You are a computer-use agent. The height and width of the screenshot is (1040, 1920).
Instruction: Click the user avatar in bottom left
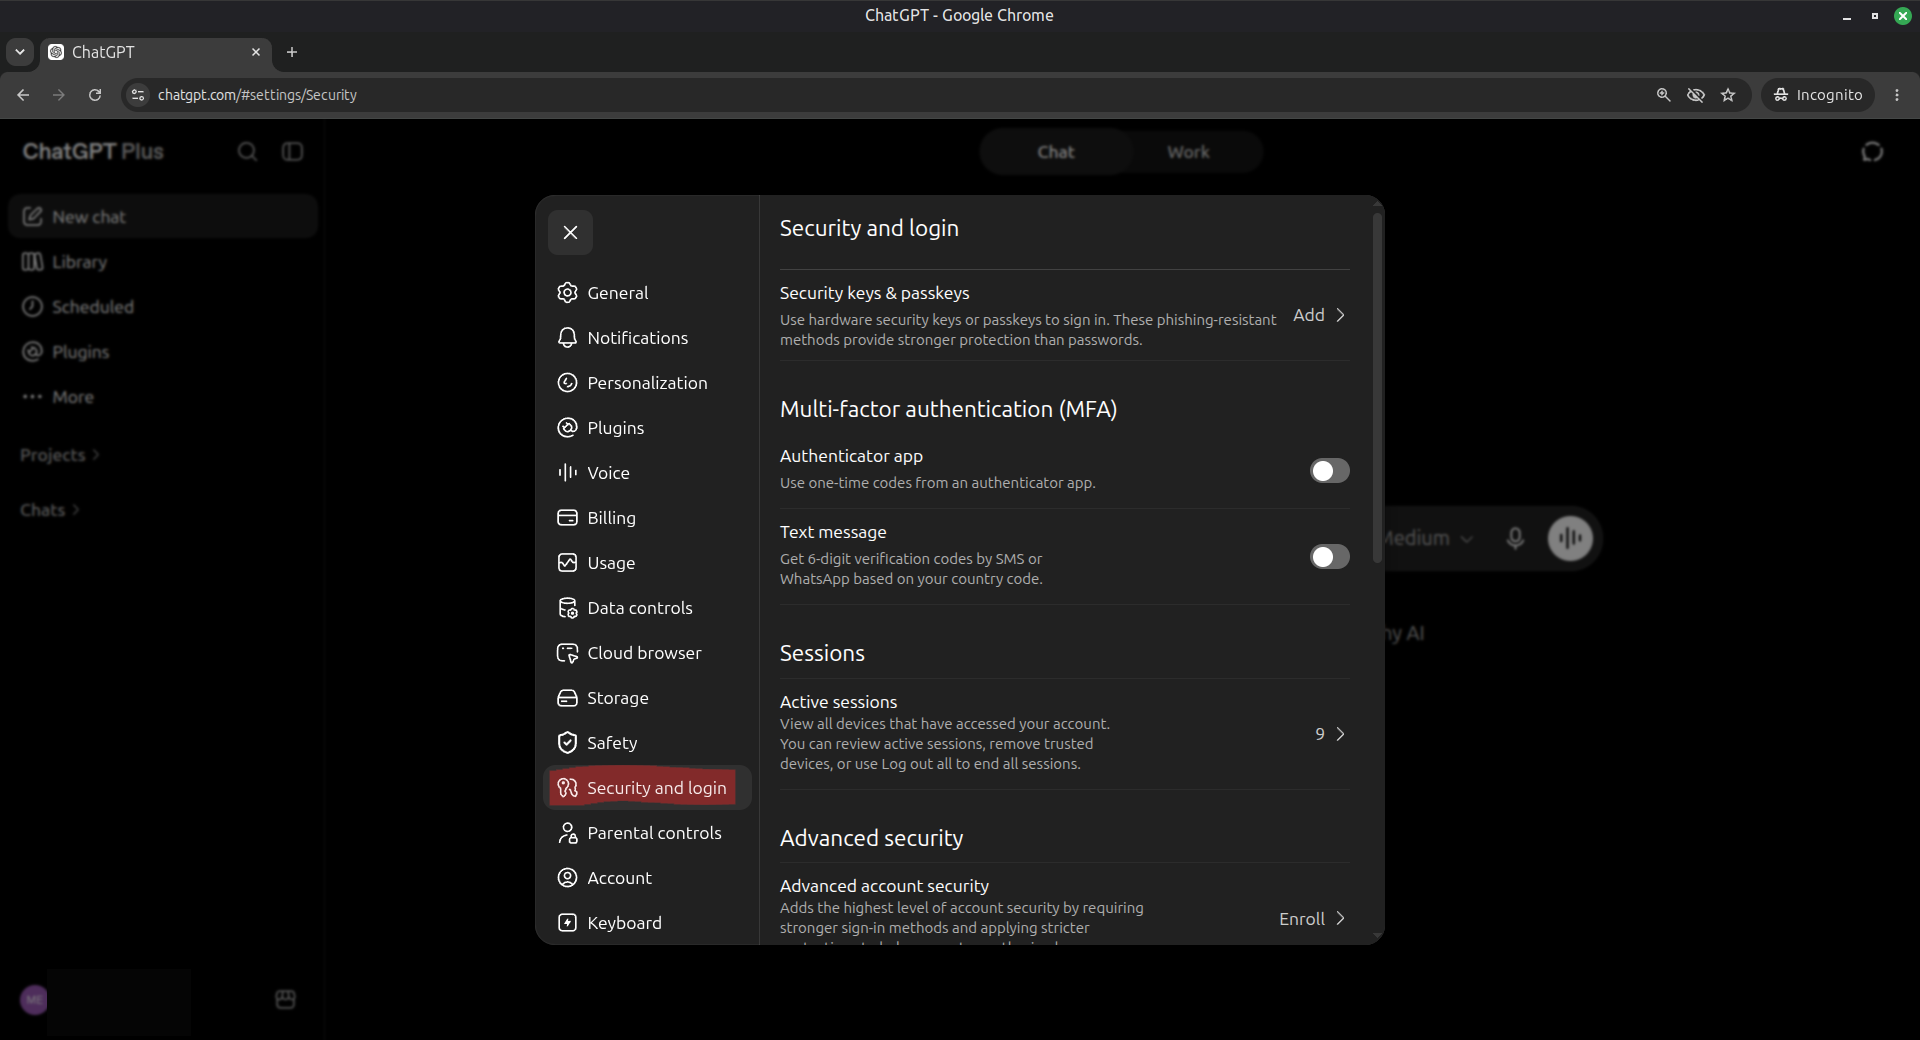(34, 999)
